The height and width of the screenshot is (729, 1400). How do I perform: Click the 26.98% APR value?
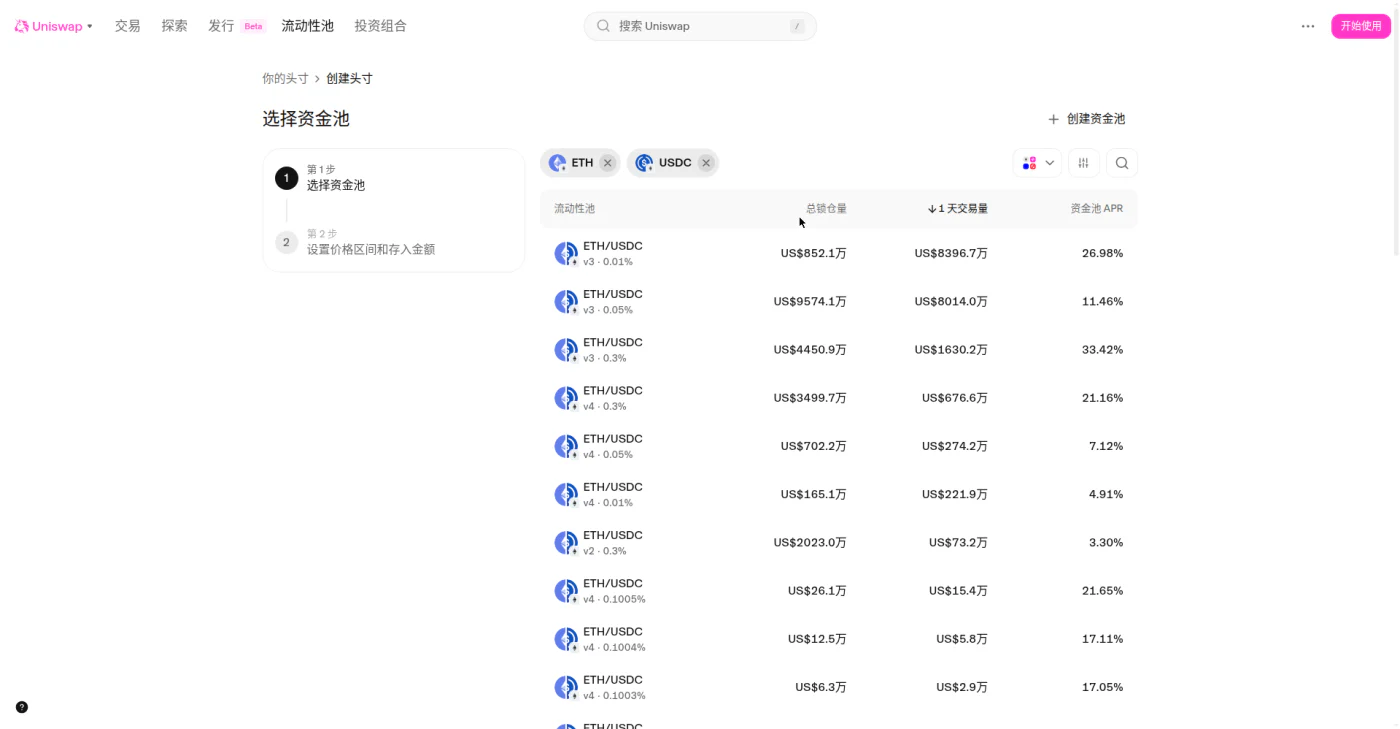click(1102, 253)
